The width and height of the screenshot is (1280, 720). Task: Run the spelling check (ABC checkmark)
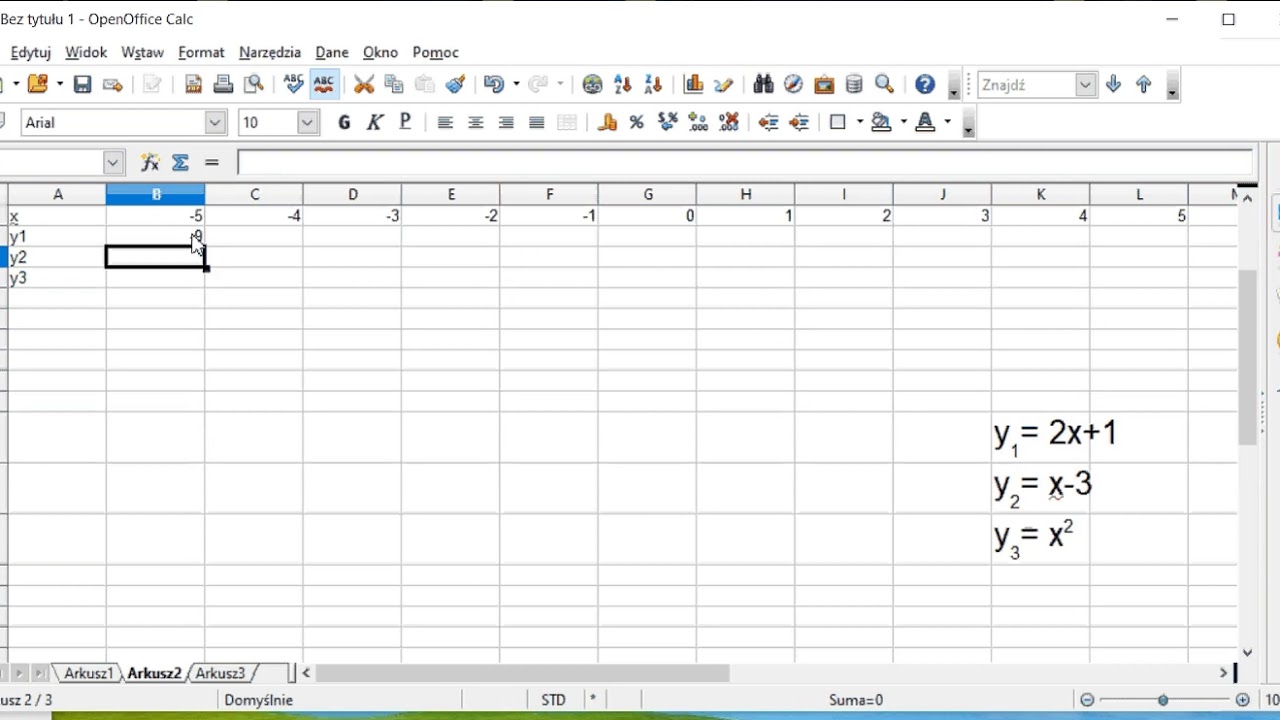293,85
